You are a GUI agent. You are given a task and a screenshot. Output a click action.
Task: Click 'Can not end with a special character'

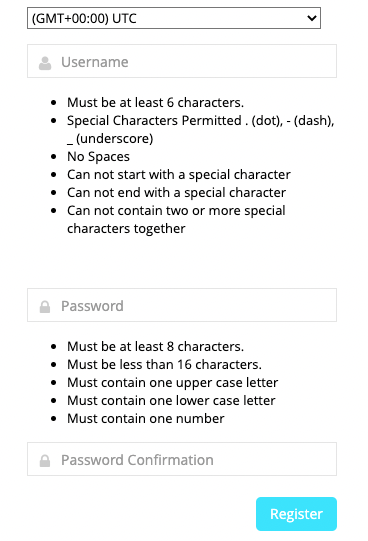pyautogui.click(x=176, y=193)
